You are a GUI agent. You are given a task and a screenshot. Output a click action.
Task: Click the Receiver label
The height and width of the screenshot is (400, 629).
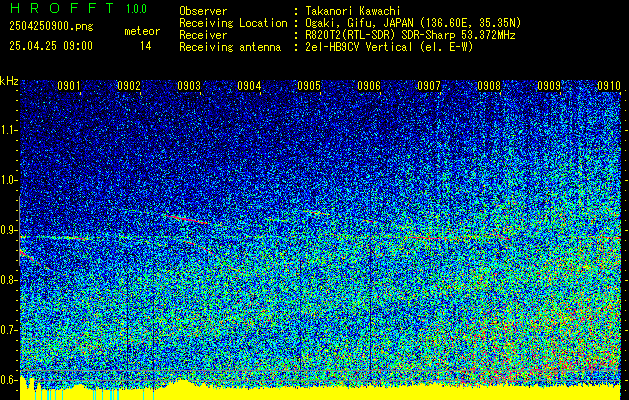203,35
